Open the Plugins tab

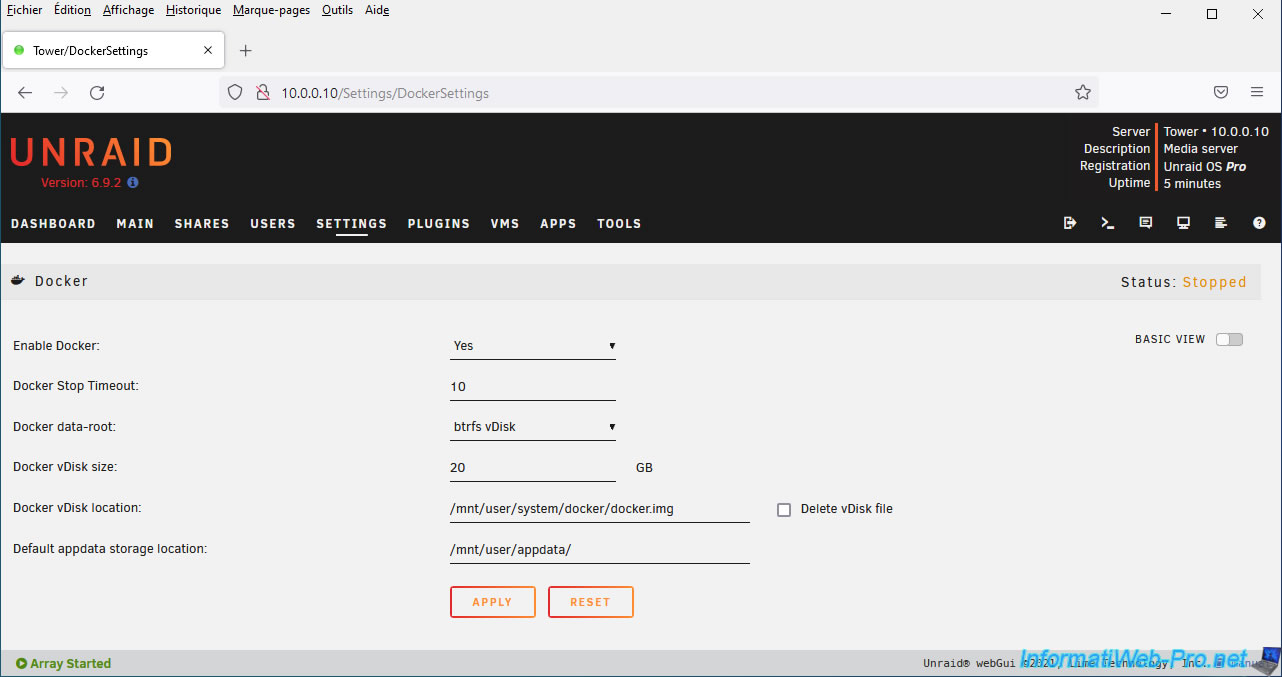[x=438, y=224]
